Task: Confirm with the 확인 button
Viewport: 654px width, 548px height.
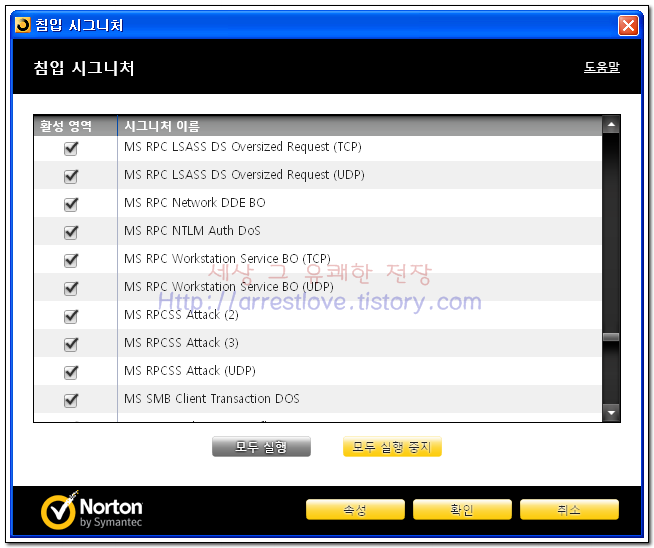Action: (462, 510)
